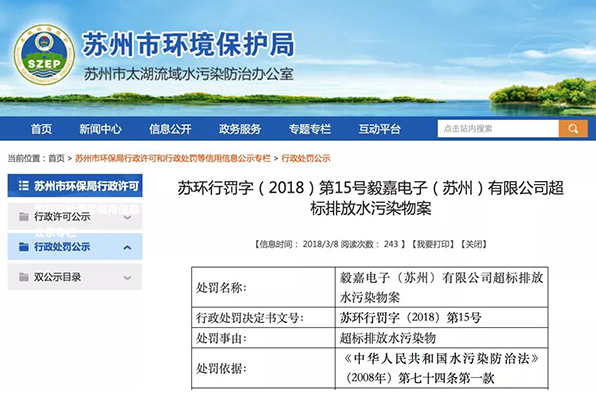Open the 新闻中心 navigation item

coord(100,129)
